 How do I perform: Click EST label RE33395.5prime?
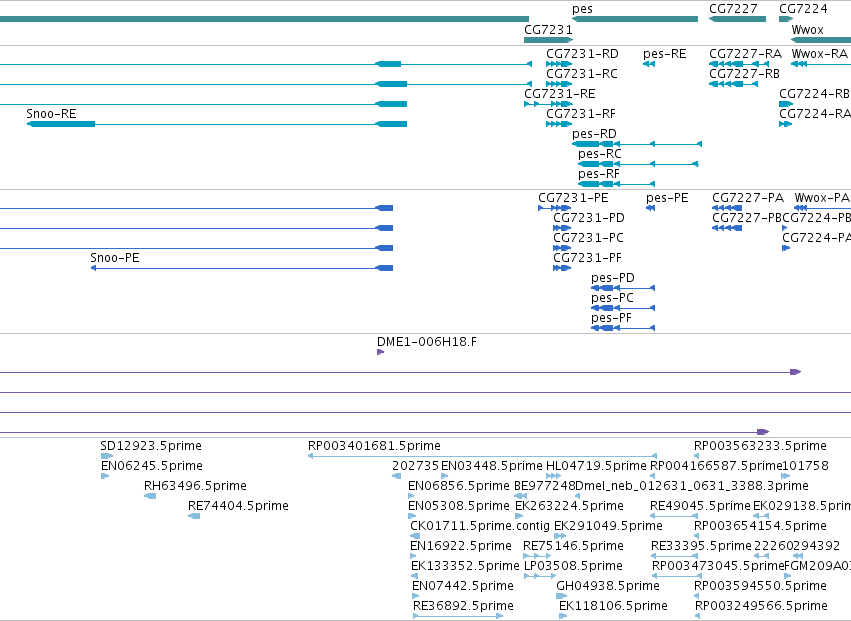click(x=701, y=547)
